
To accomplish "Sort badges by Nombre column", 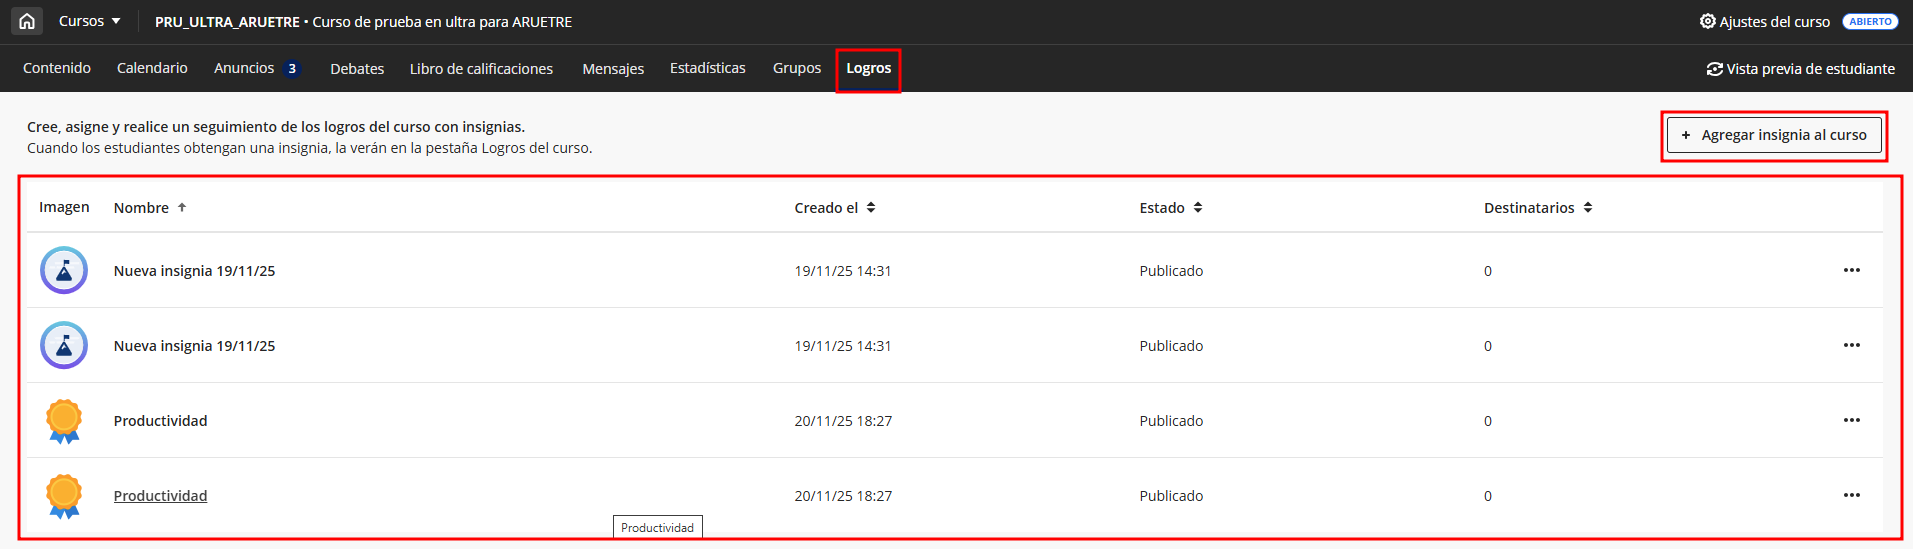I will click(149, 208).
